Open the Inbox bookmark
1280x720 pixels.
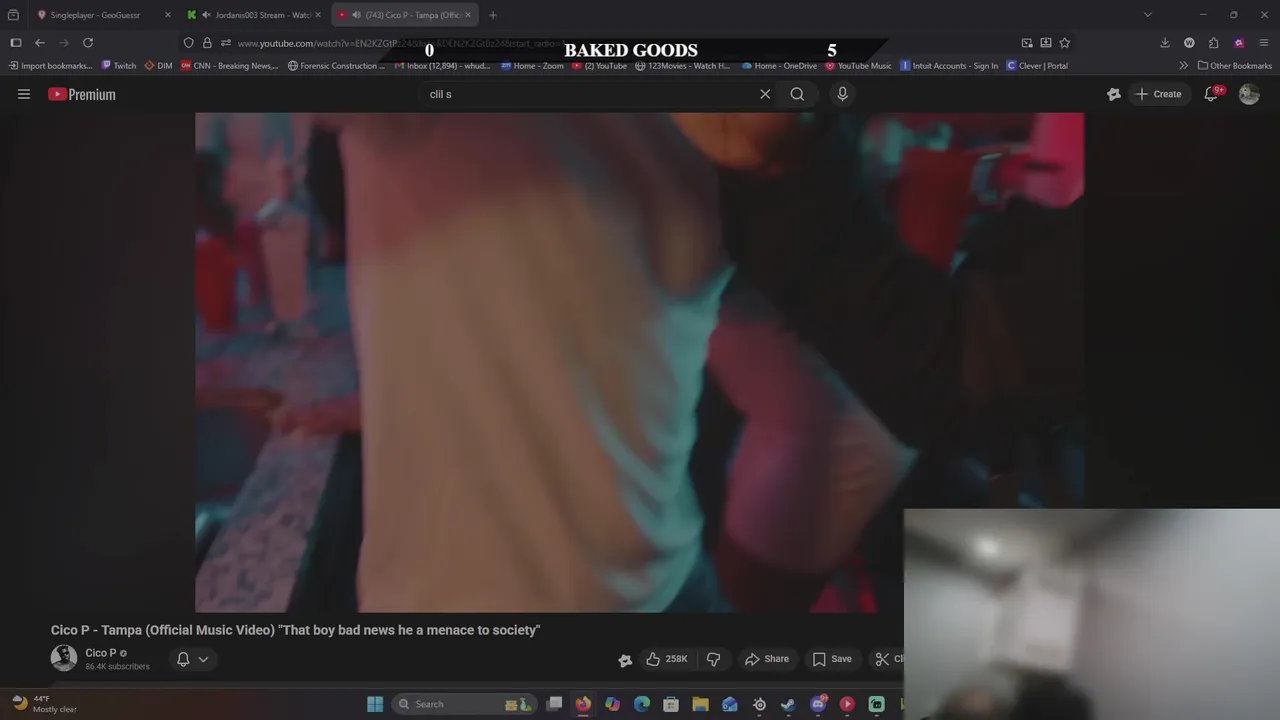(441, 66)
